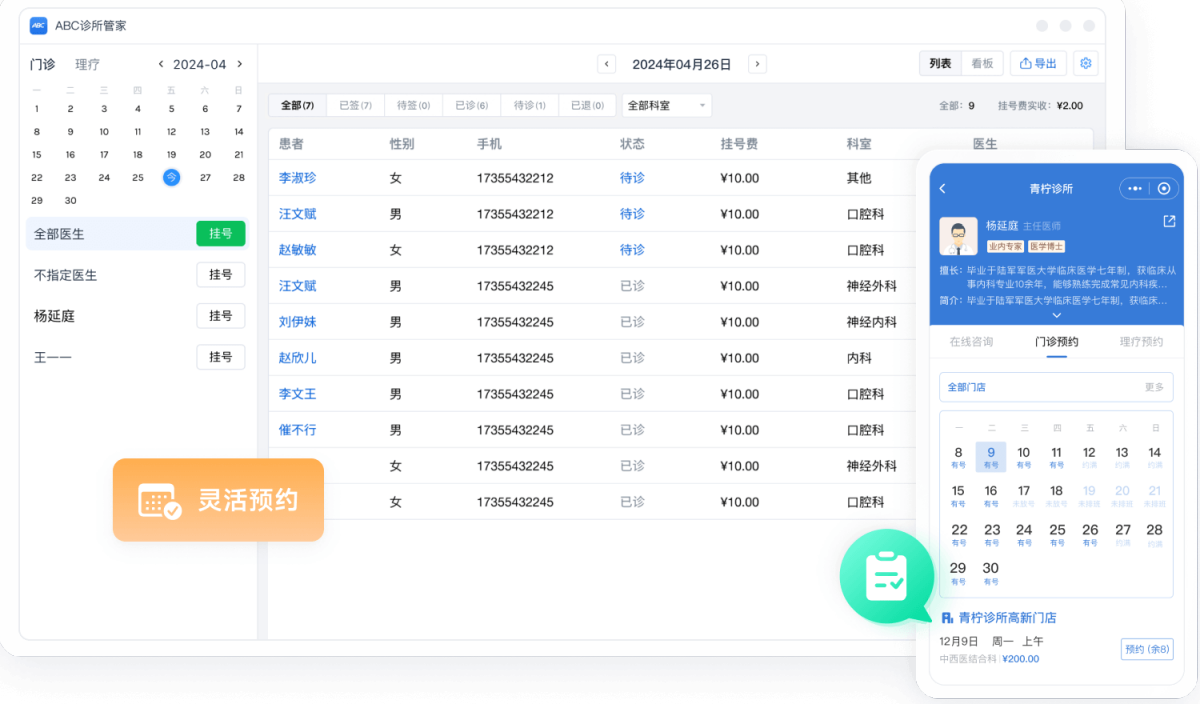The image size is (1200, 704).
Task: Open the settings gear icon
Action: click(x=1085, y=64)
